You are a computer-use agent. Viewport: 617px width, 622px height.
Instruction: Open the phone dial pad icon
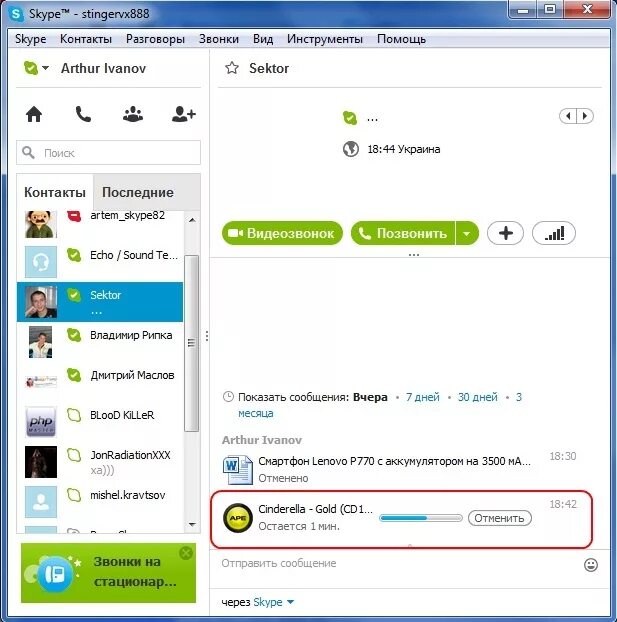83,114
